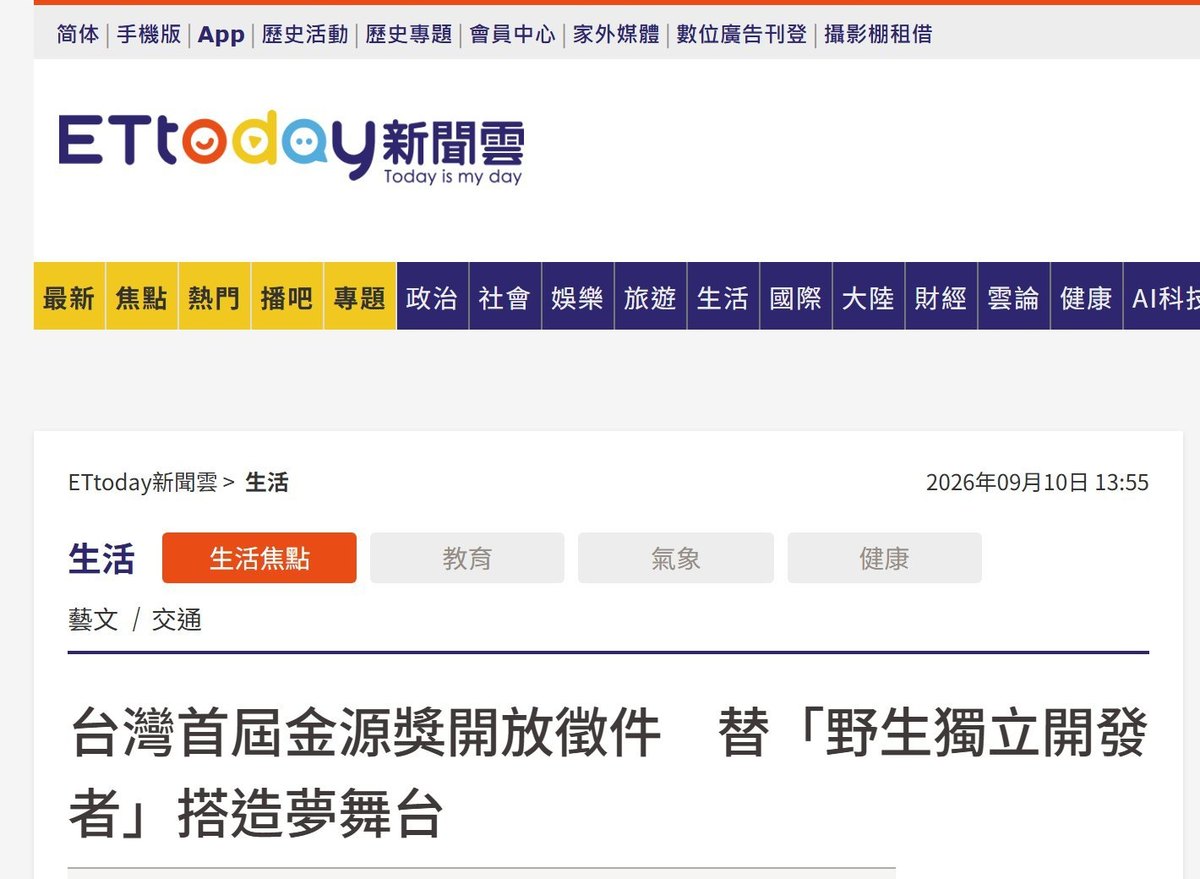Open the 社會 news category
The image size is (1200, 879).
505,297
